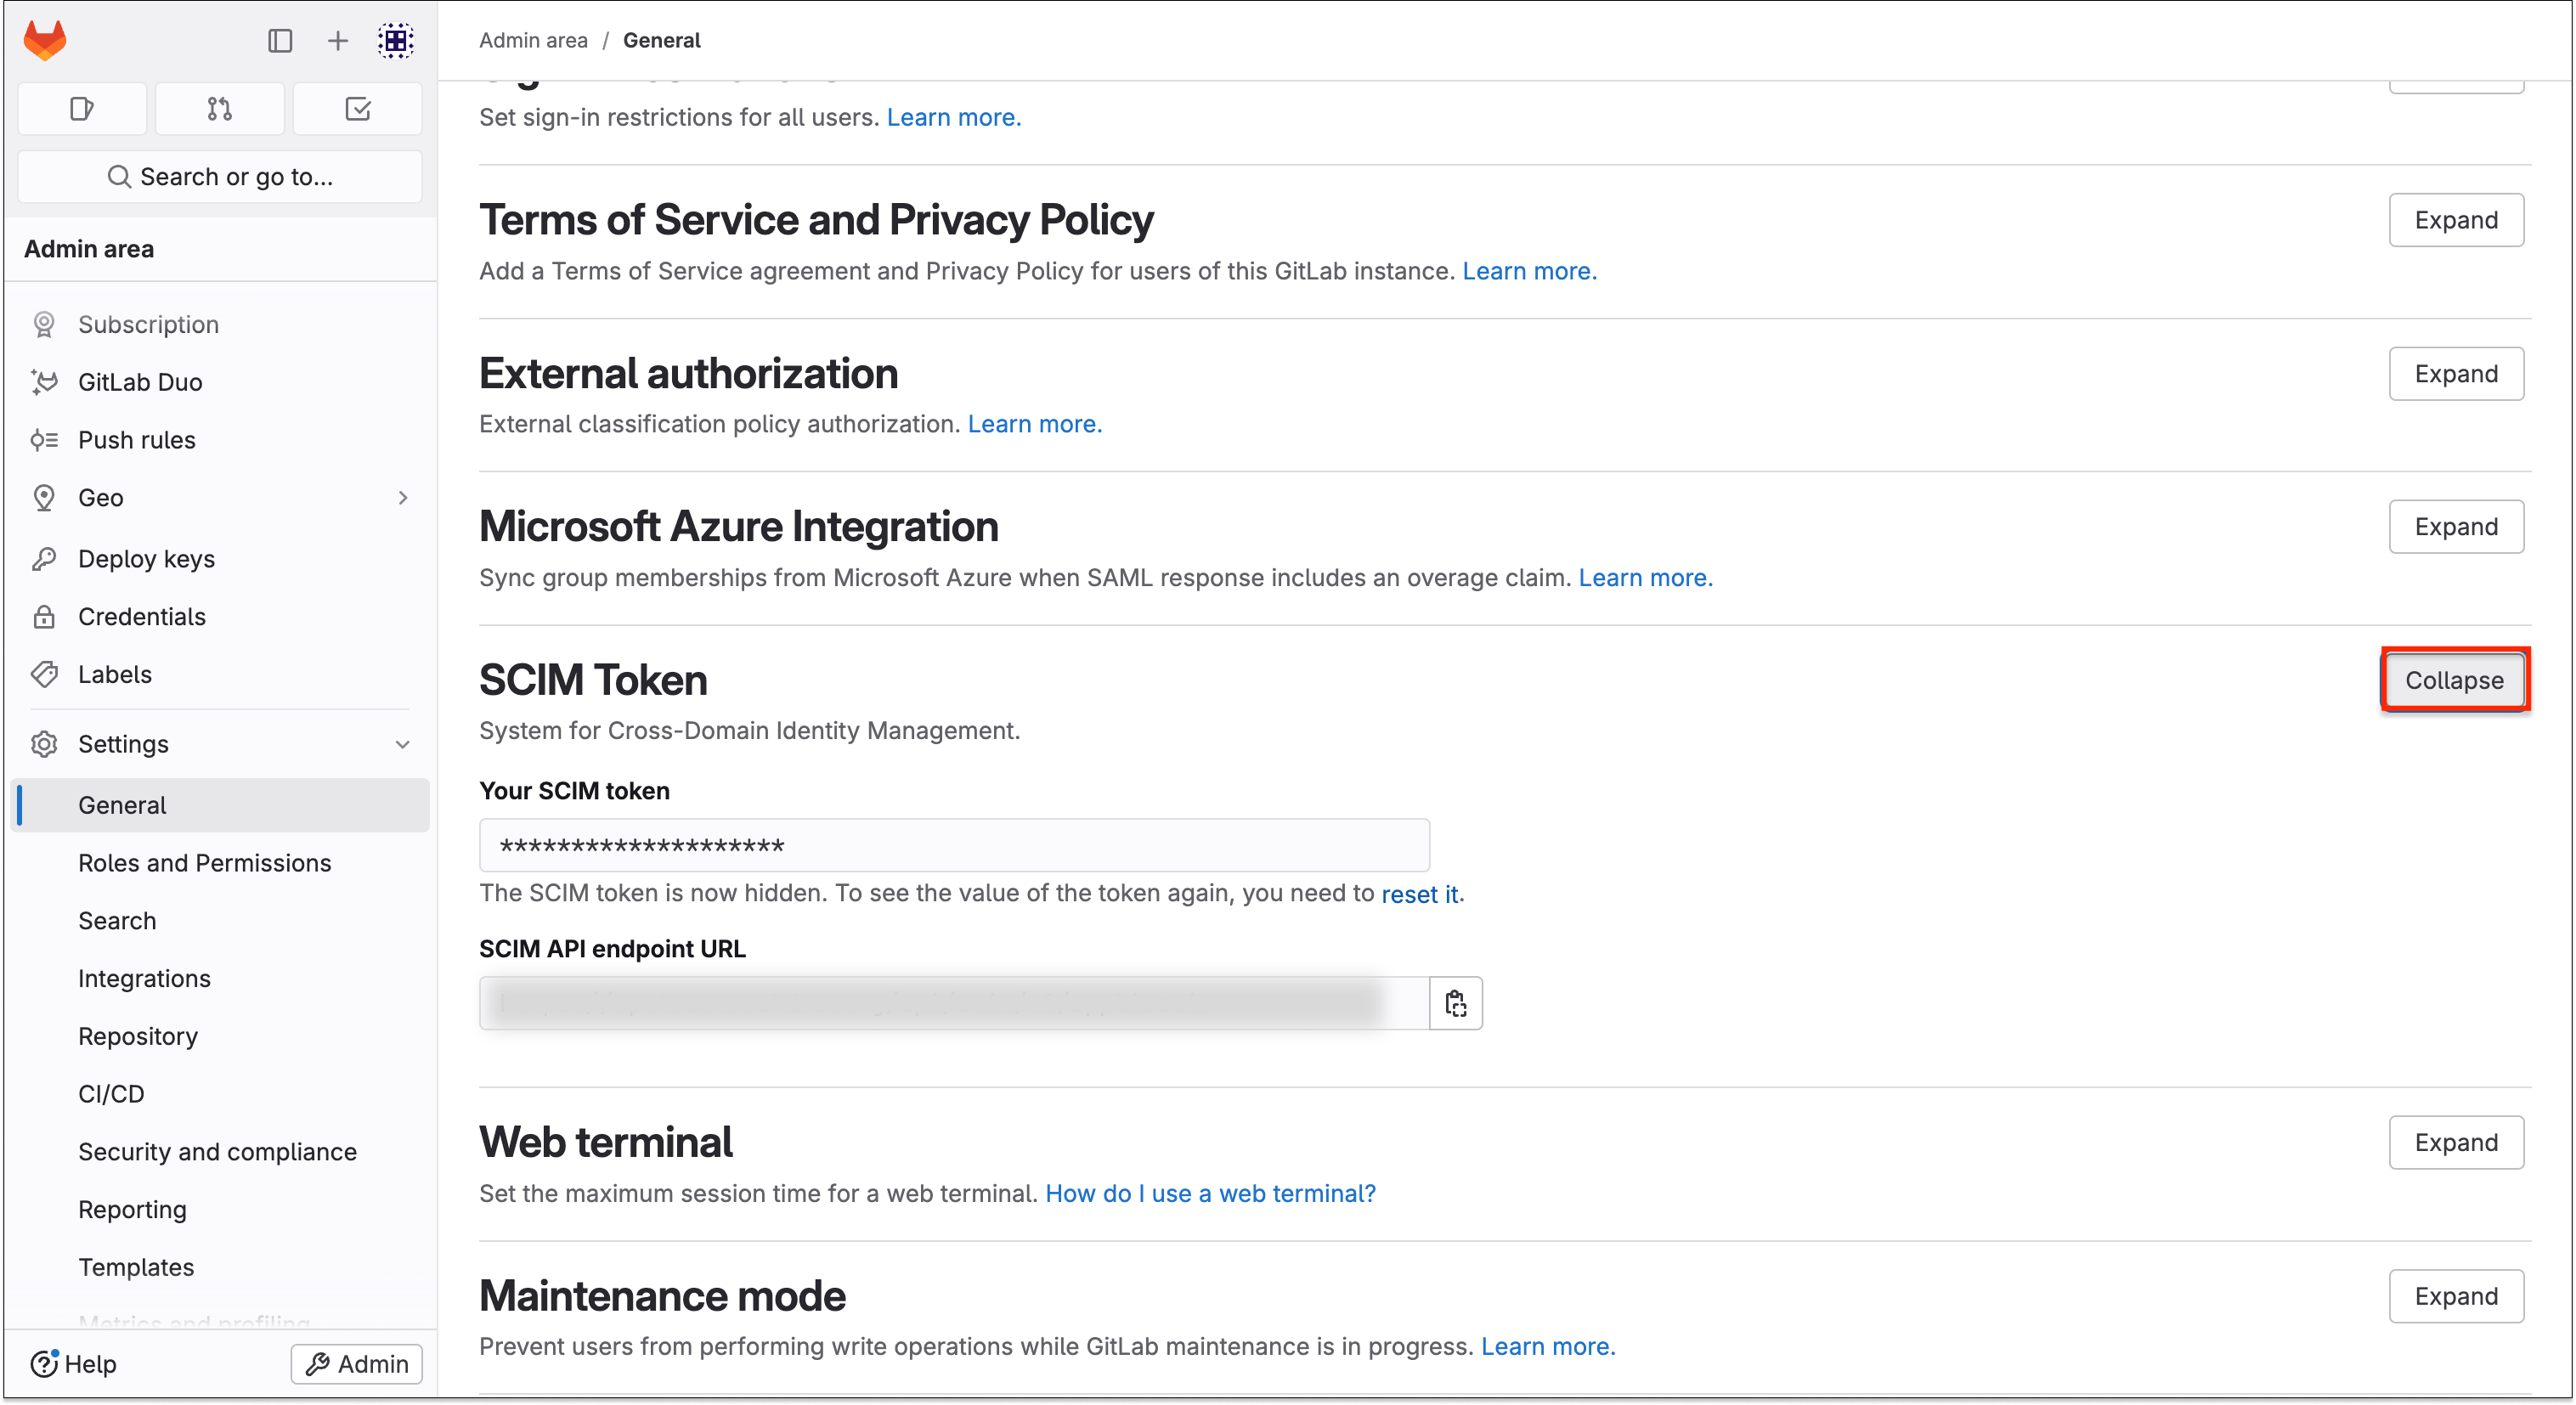Viewport: 2576px width, 1405px height.
Task: Click the Labels tag icon
Action: coord(44,675)
